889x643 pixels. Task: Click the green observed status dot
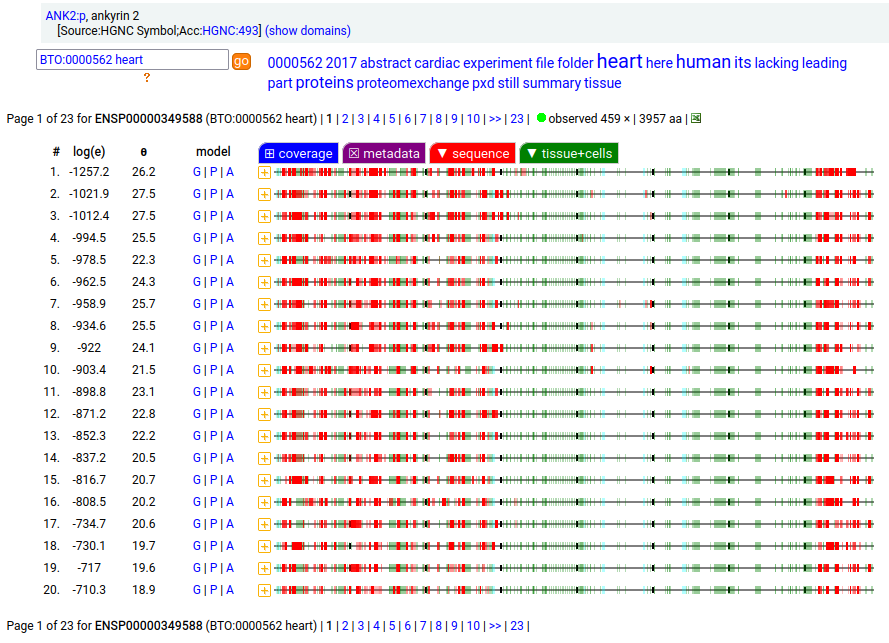click(x=541, y=118)
